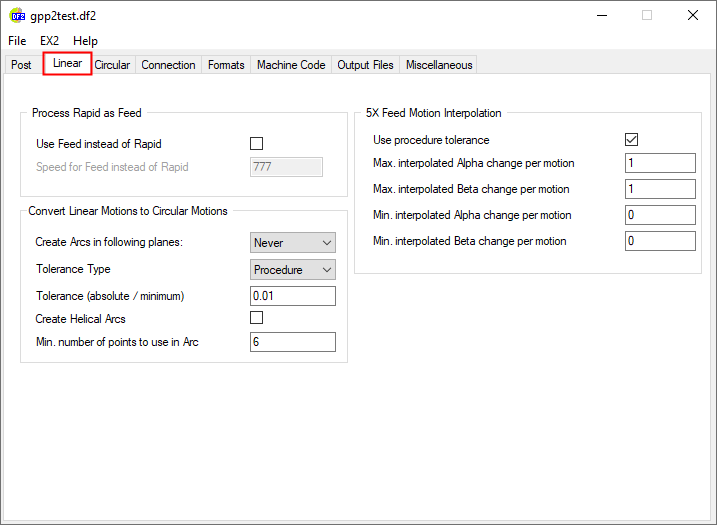Viewport: 717px width, 525px height.
Task: Click the gpp2test.df2 application icon in title bar
Action: pyautogui.click(x=18, y=15)
